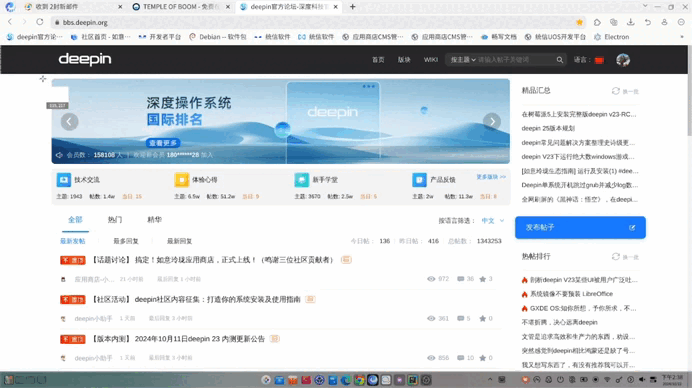Click the 查看更多 banner button

[163, 143]
